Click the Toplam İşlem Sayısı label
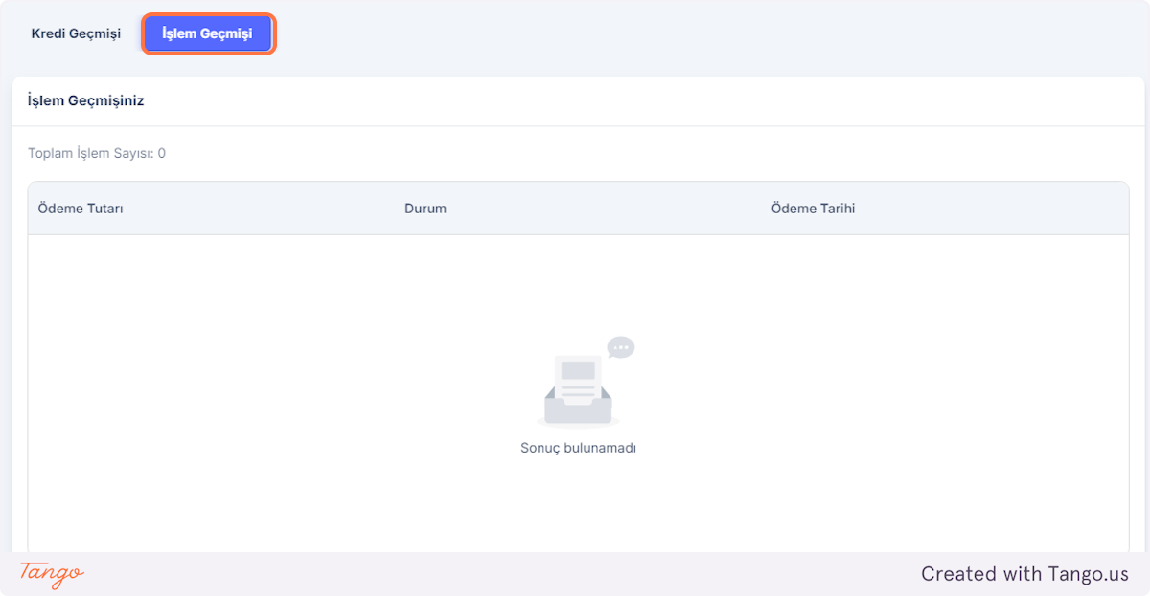Screen dimensions: 1150x596 tap(90, 154)
